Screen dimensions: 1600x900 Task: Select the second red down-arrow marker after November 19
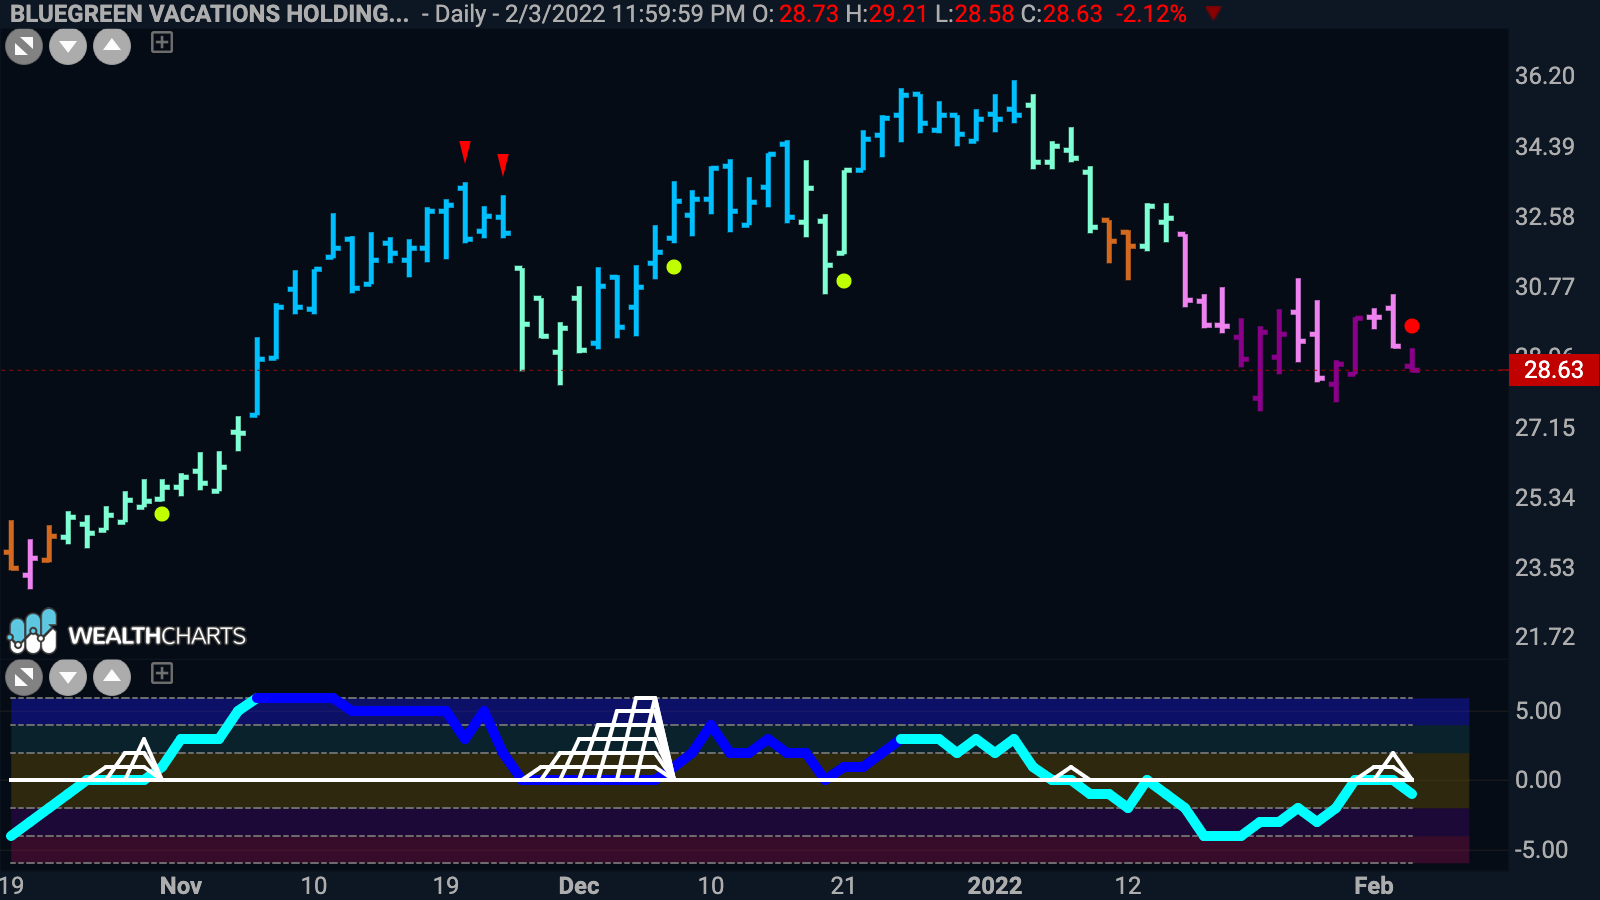[x=503, y=164]
